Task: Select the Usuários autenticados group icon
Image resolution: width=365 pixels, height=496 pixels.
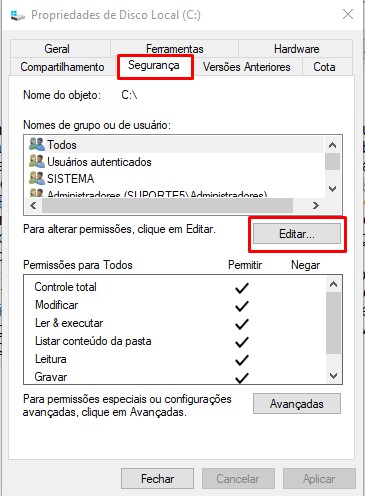Action: [x=37, y=161]
